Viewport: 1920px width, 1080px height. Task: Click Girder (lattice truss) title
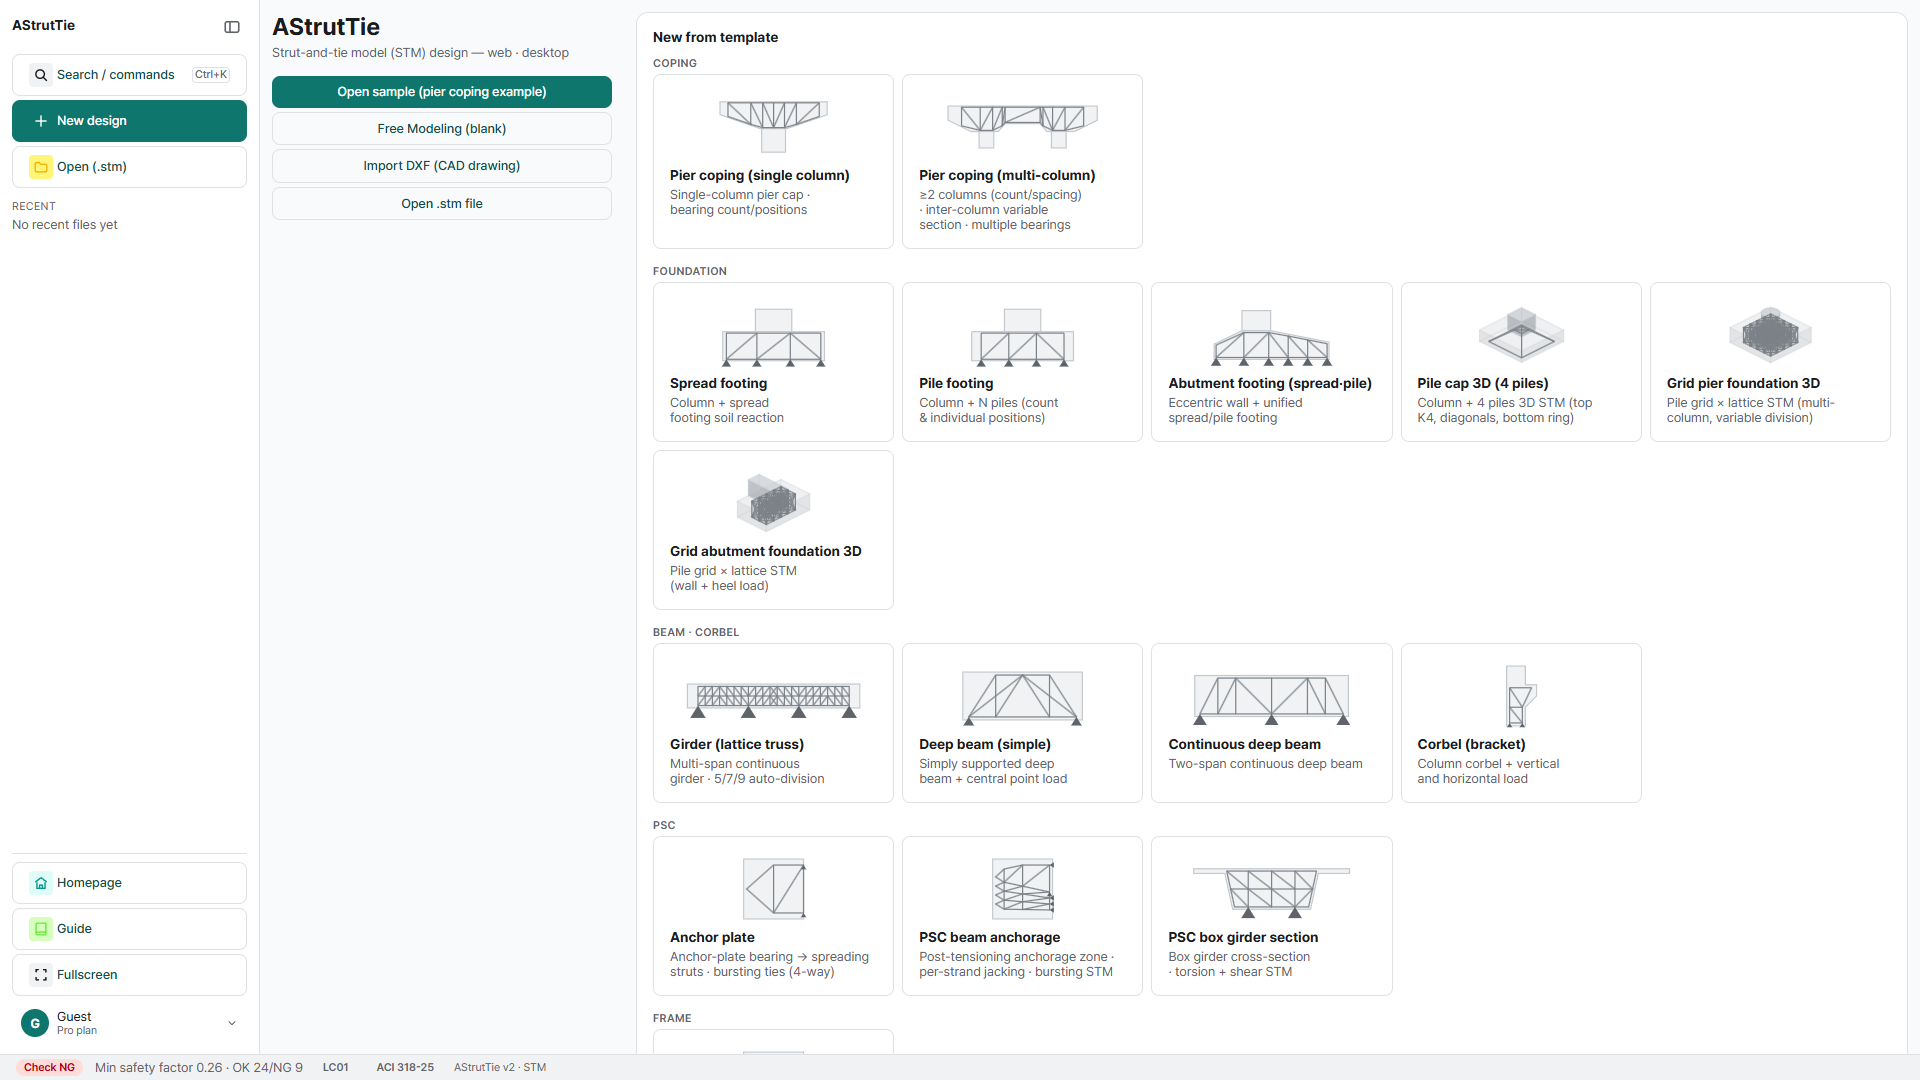[x=737, y=745]
